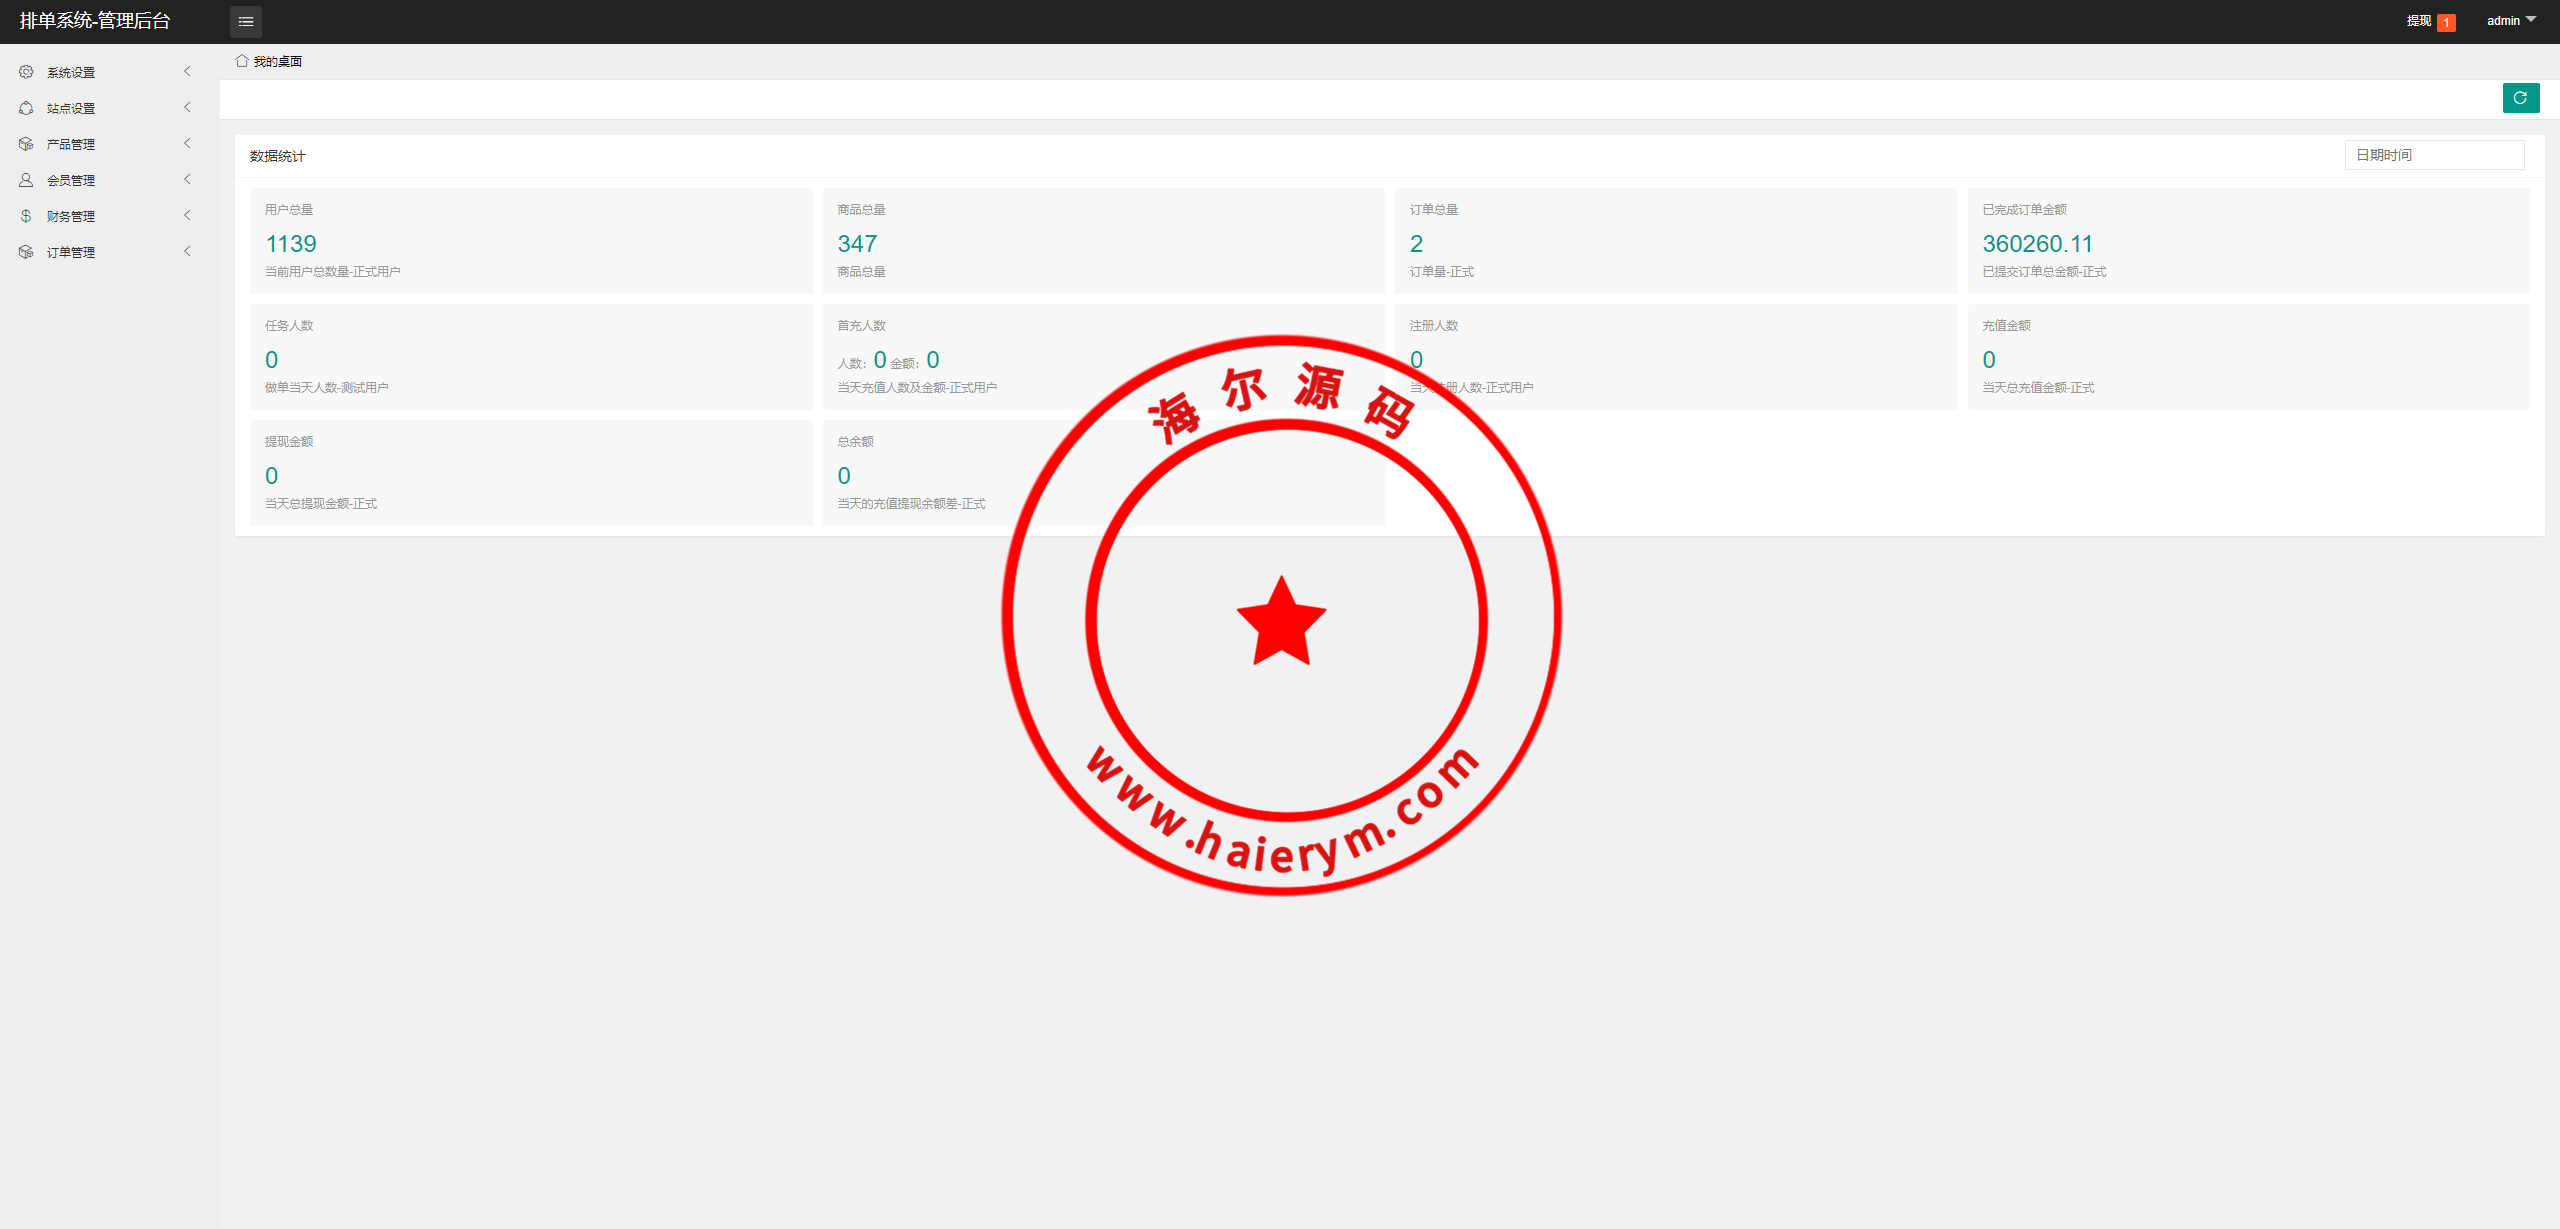
Task: Open the admin user dropdown
Action: (2511, 21)
